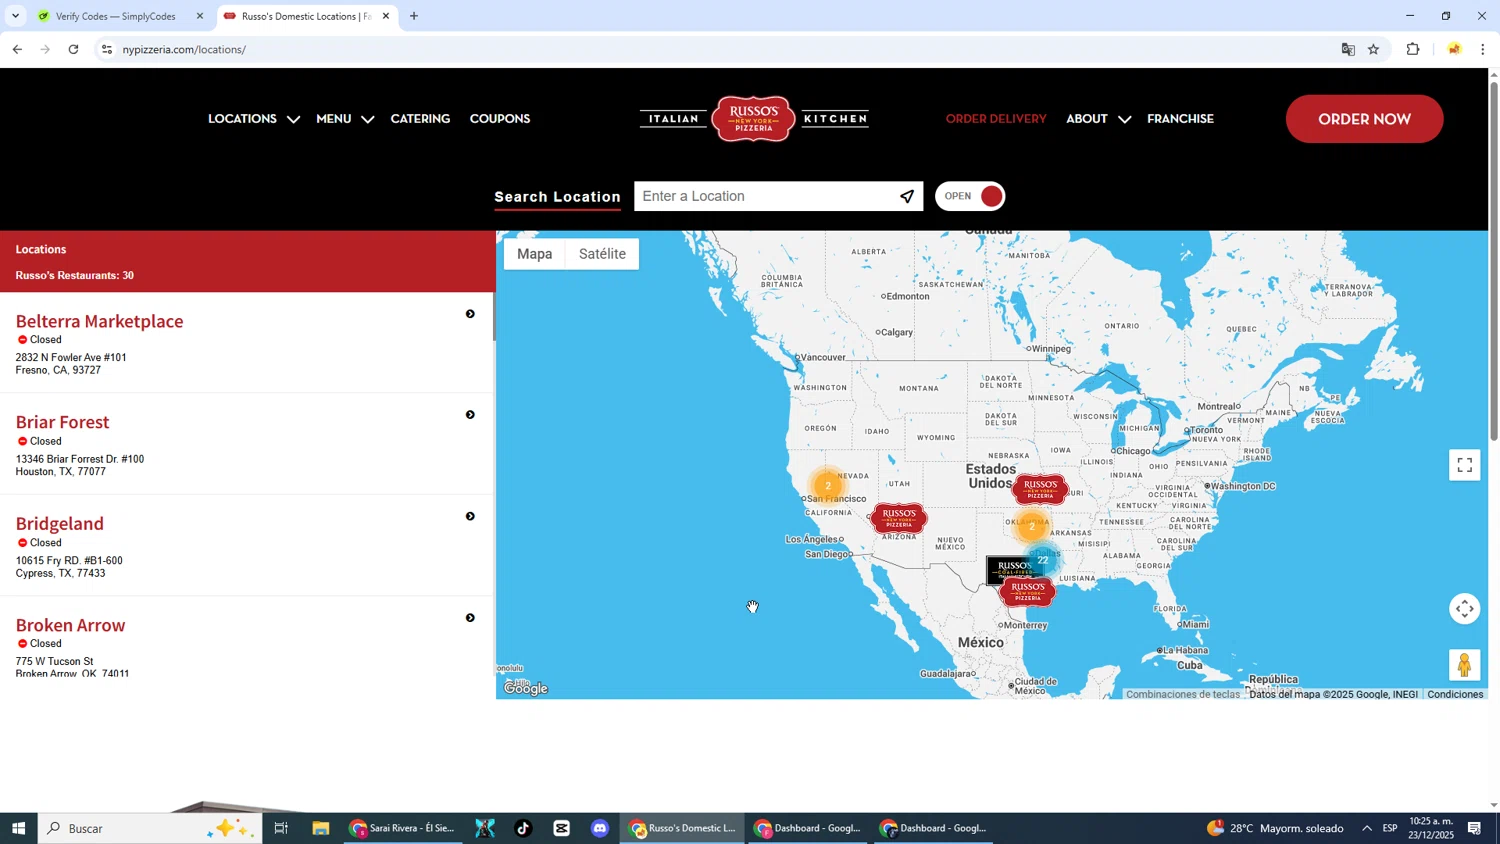Click the cluster marker 2 in Oklahoma
Screen dimensions: 1500x844
(x=1031, y=526)
